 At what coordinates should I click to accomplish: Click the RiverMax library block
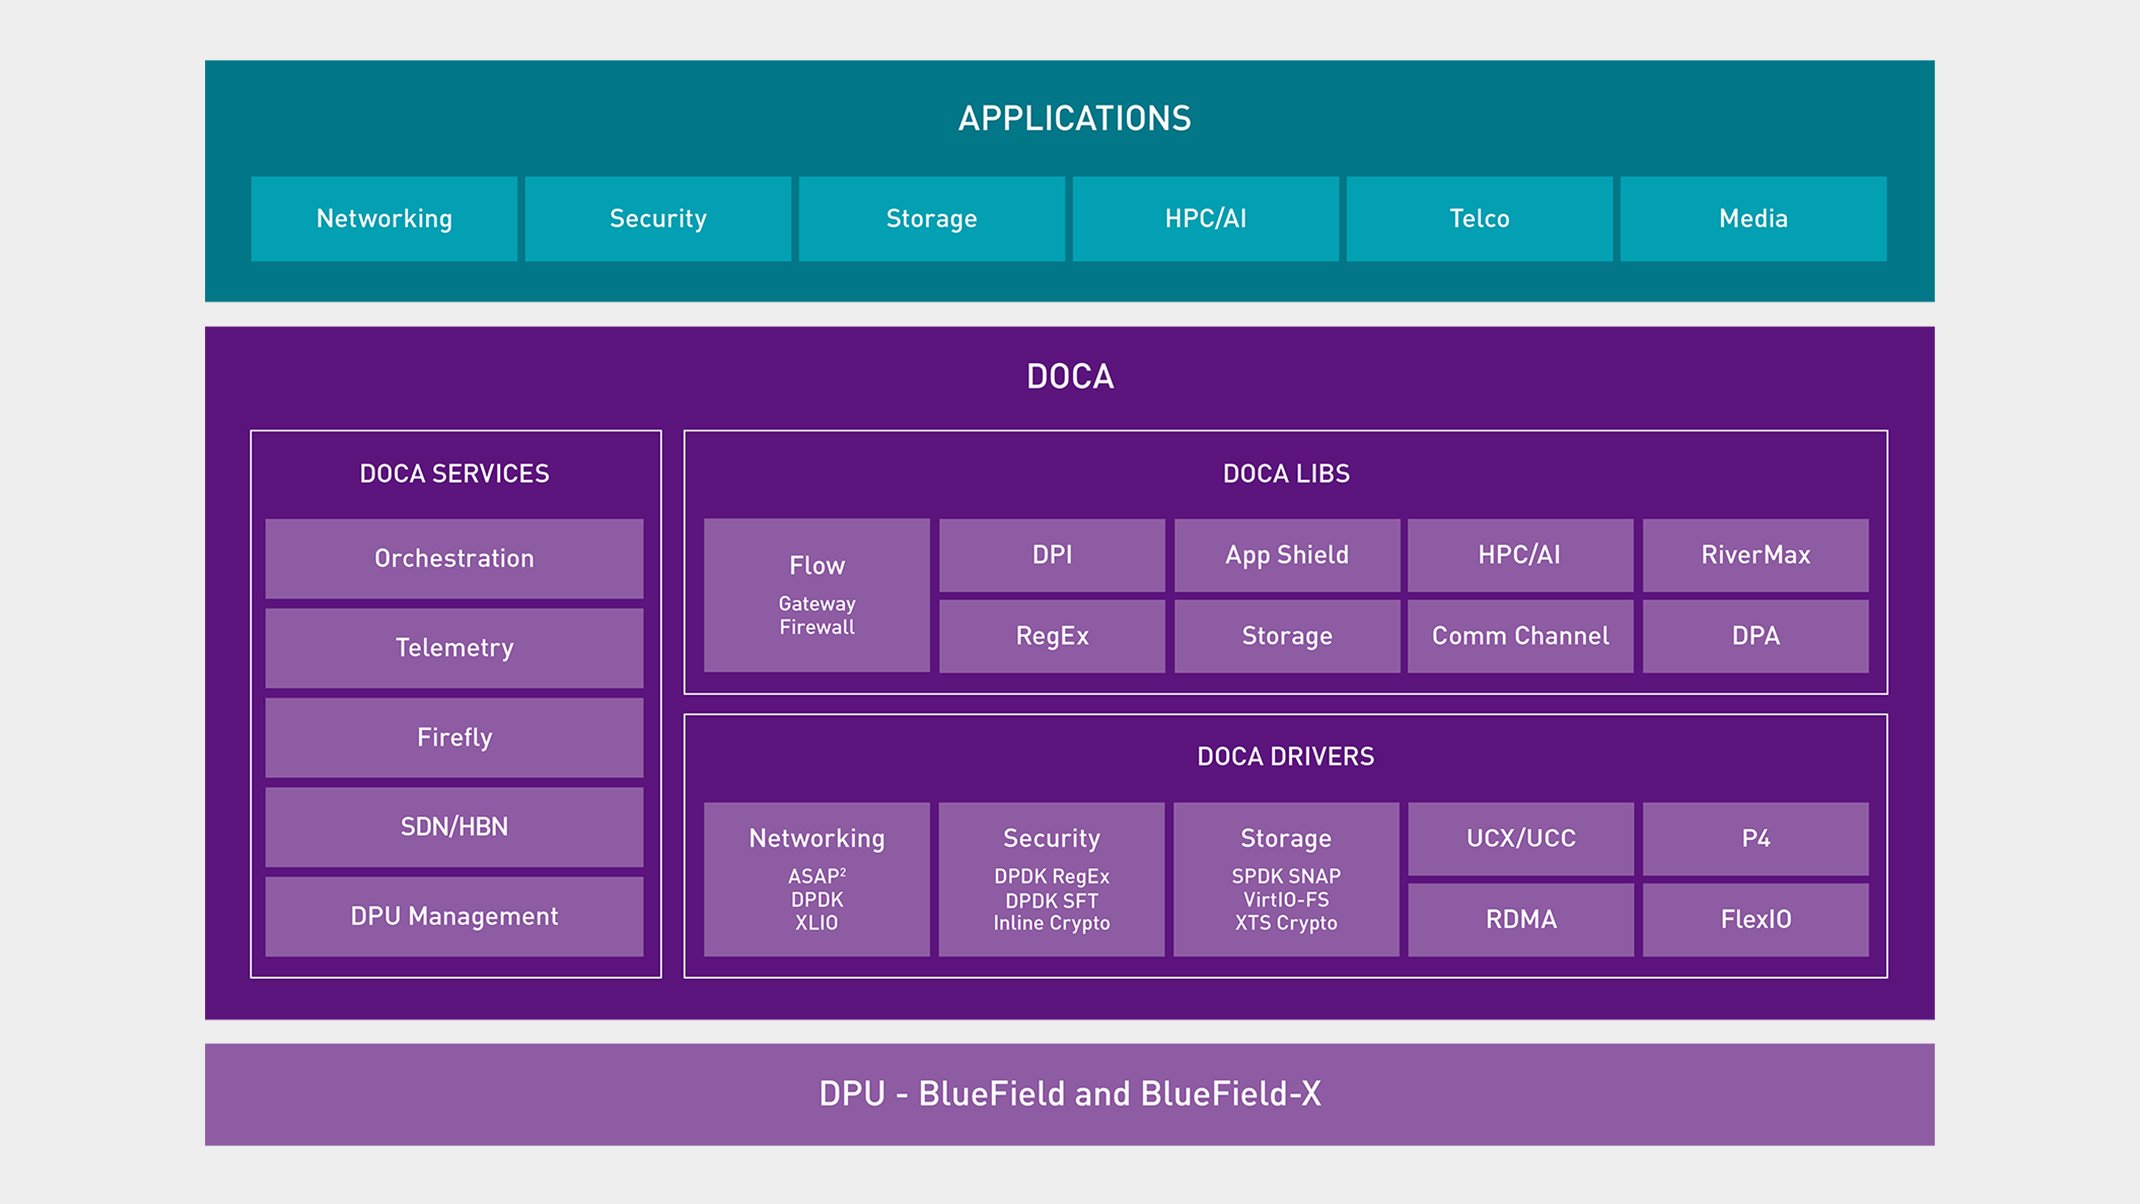coord(1755,555)
